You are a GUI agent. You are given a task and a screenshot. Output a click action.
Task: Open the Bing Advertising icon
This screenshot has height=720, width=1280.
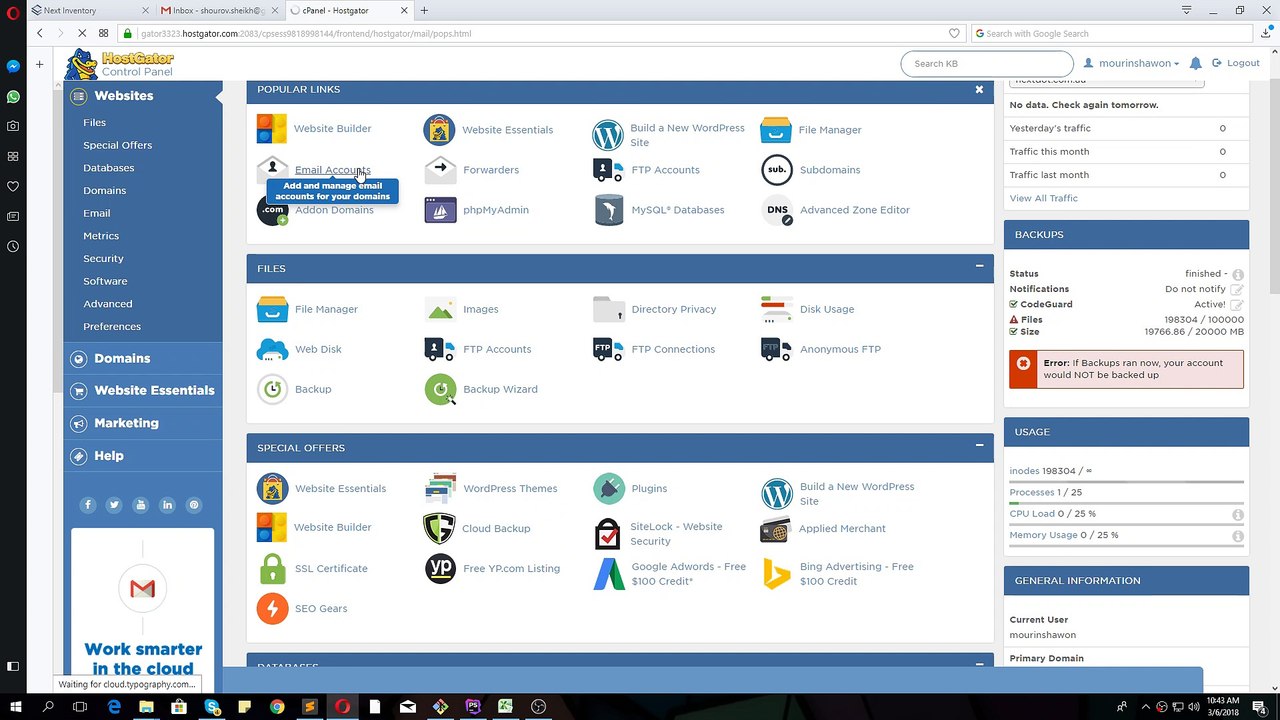pyautogui.click(x=776, y=574)
